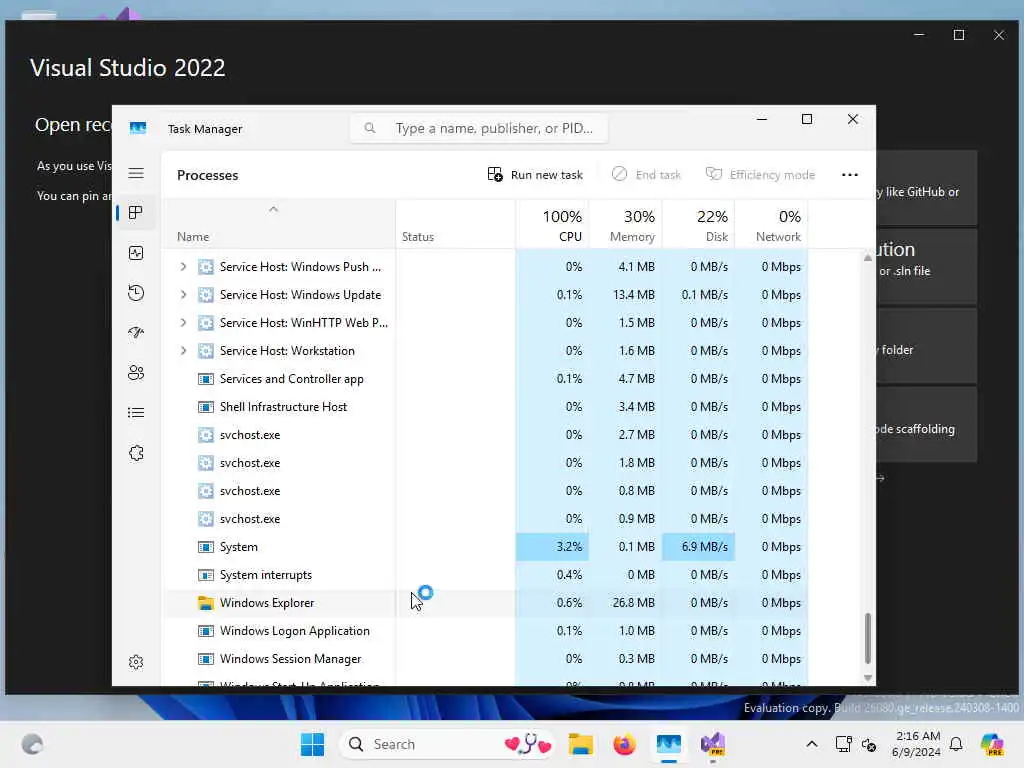Open the notification bell in system tray

click(x=956, y=744)
